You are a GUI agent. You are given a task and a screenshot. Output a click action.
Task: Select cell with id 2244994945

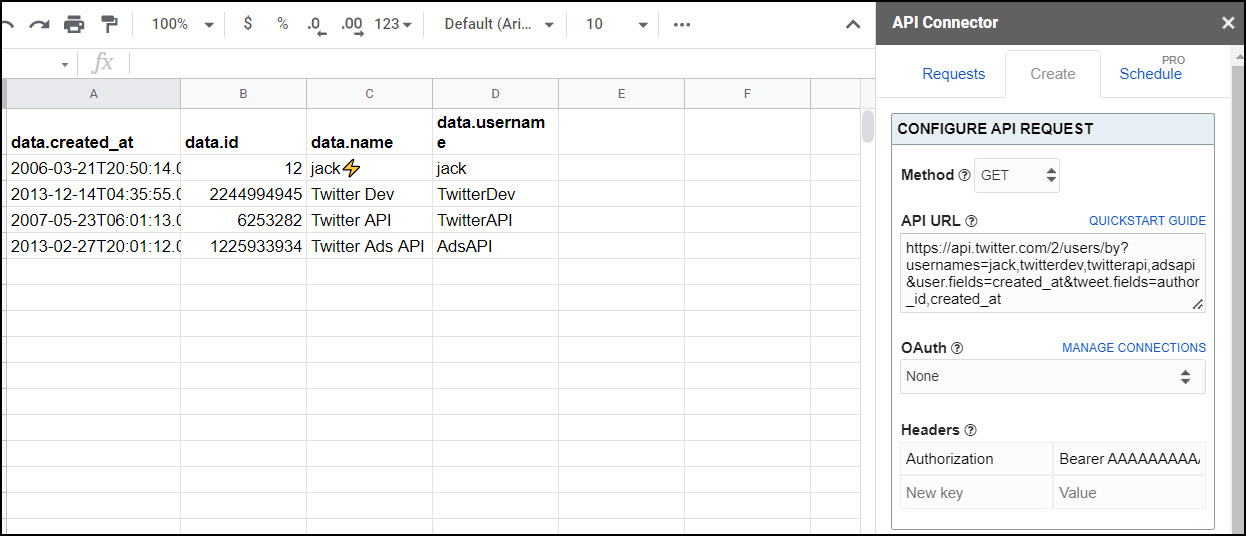point(243,194)
